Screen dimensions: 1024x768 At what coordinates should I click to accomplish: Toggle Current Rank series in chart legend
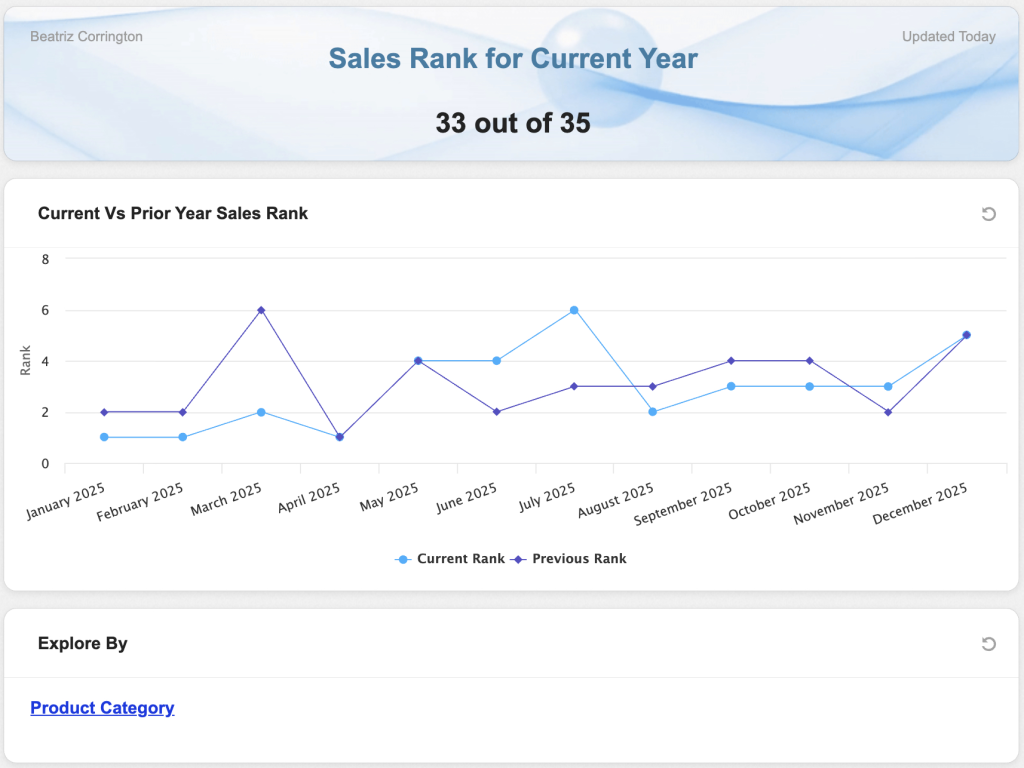[460, 559]
